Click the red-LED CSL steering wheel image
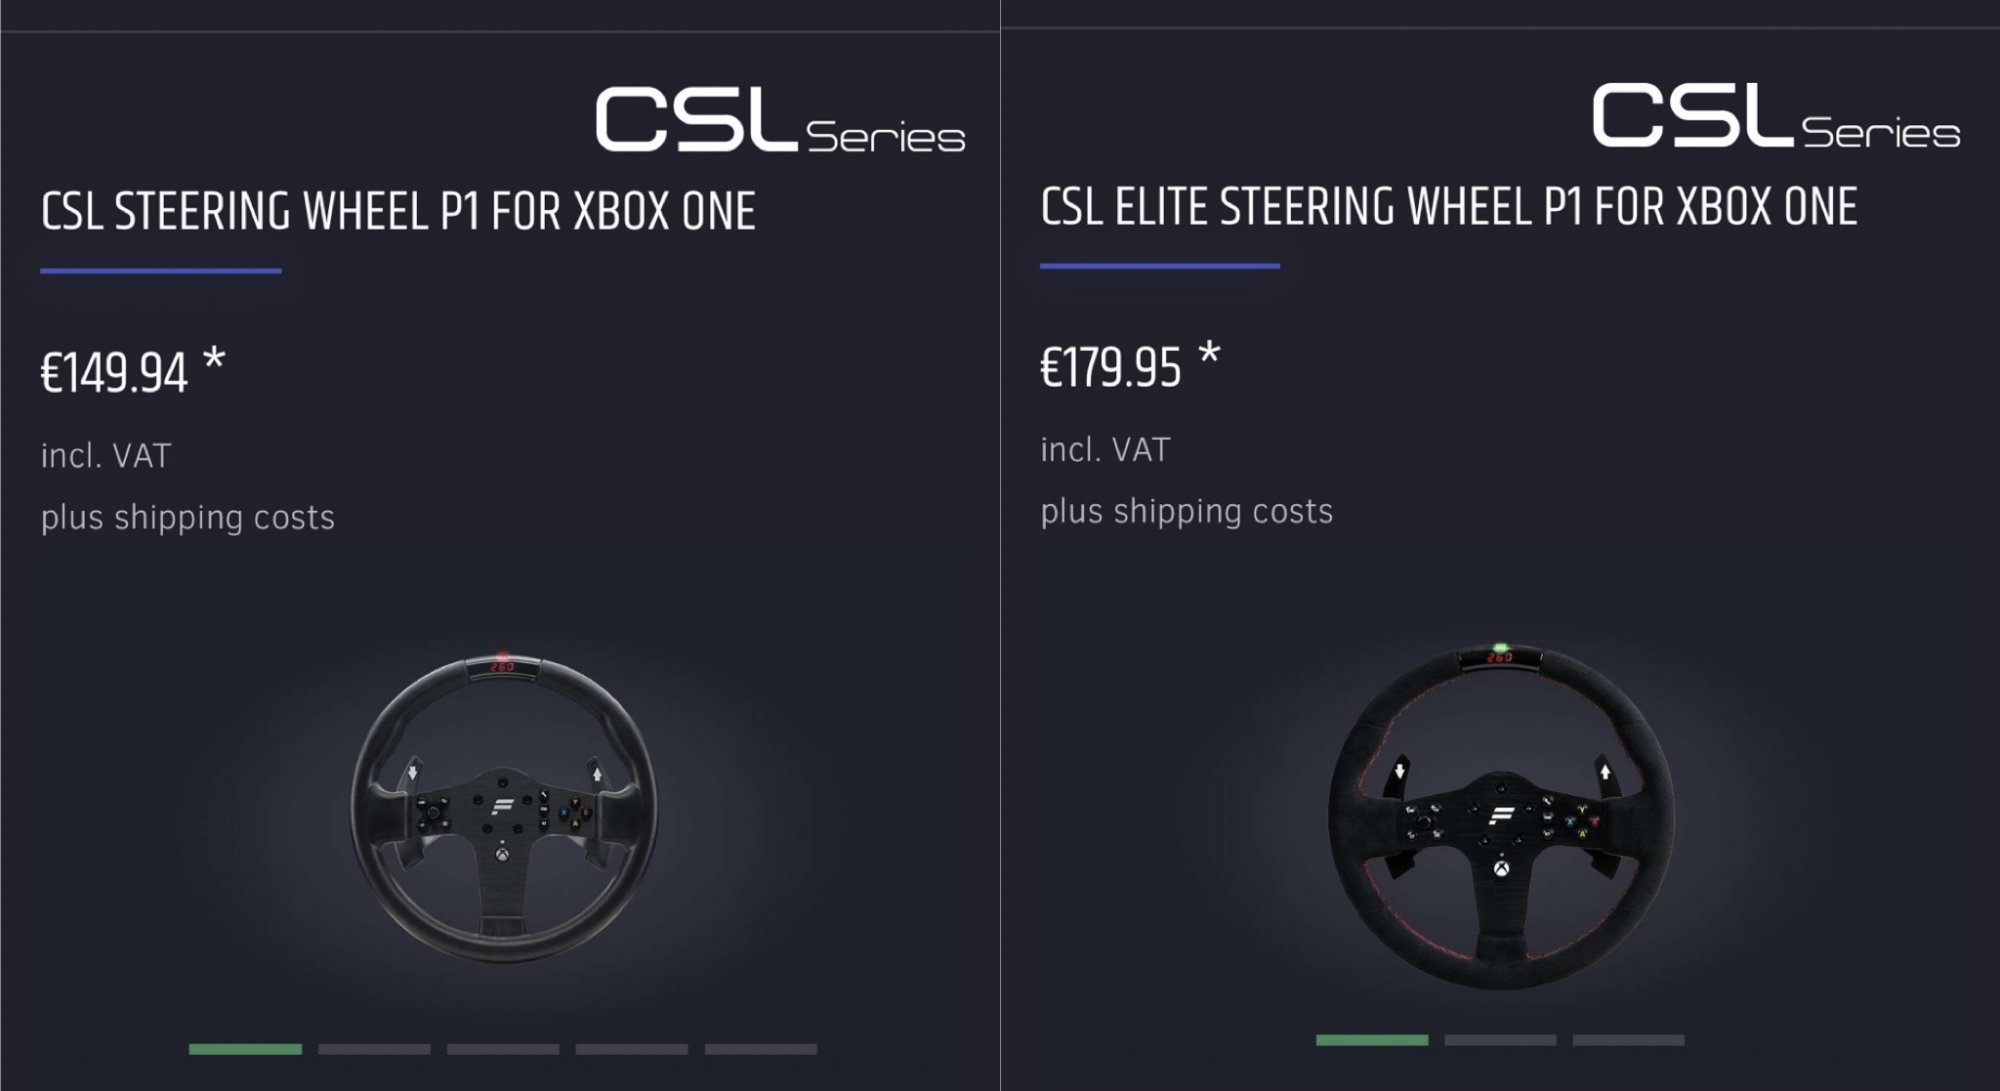This screenshot has width=2000, height=1091. tap(504, 807)
